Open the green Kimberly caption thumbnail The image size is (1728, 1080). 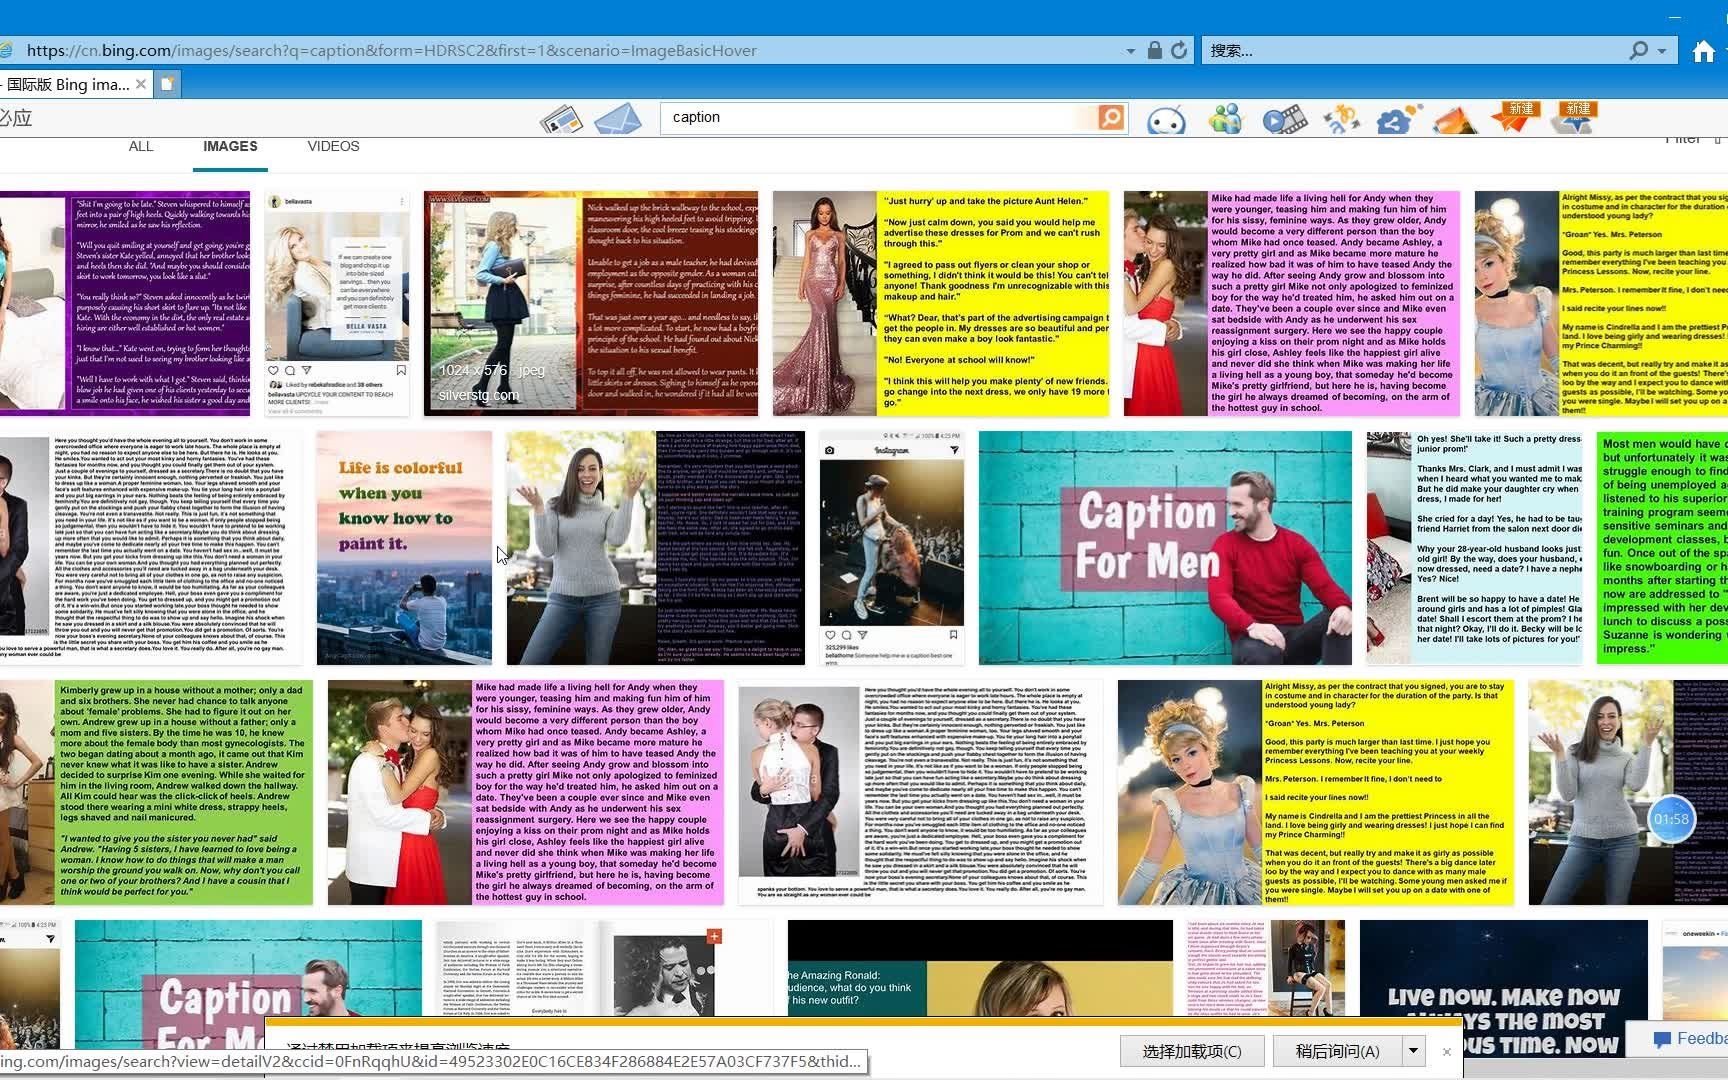[x=156, y=793]
